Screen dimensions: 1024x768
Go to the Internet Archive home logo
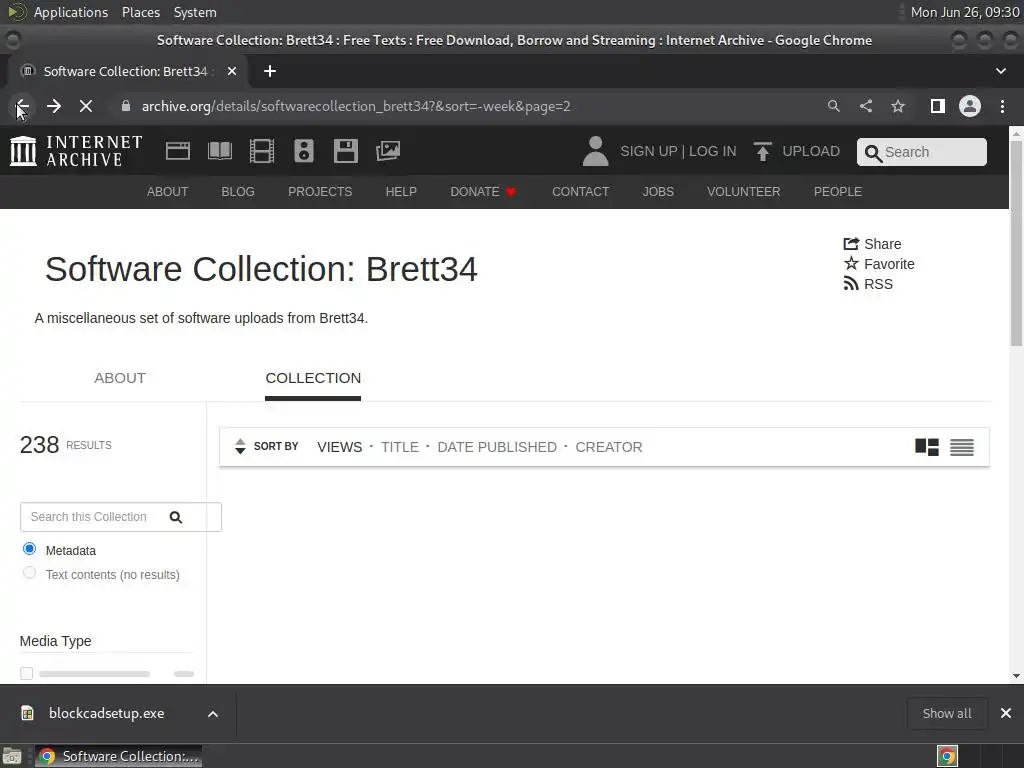click(76, 151)
